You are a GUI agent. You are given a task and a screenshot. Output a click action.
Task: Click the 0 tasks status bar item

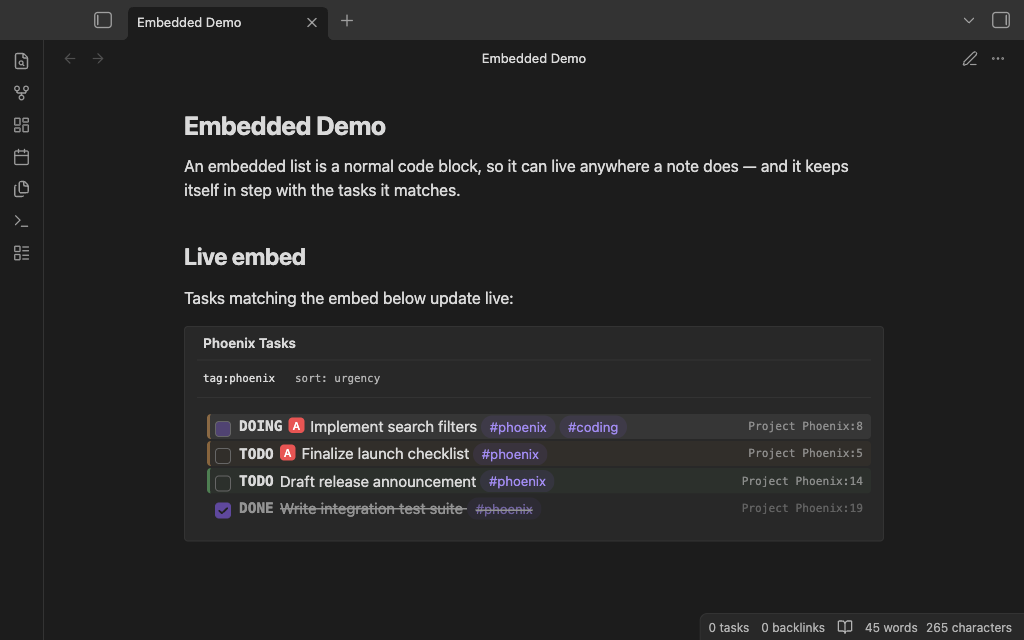point(729,628)
